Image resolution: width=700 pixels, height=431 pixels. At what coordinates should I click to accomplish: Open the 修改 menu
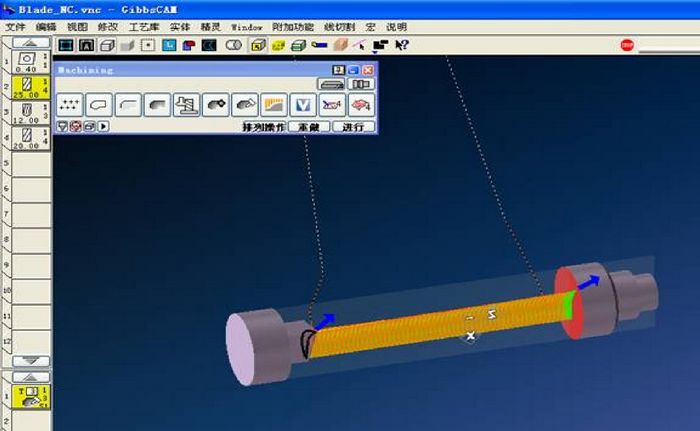coord(108,27)
